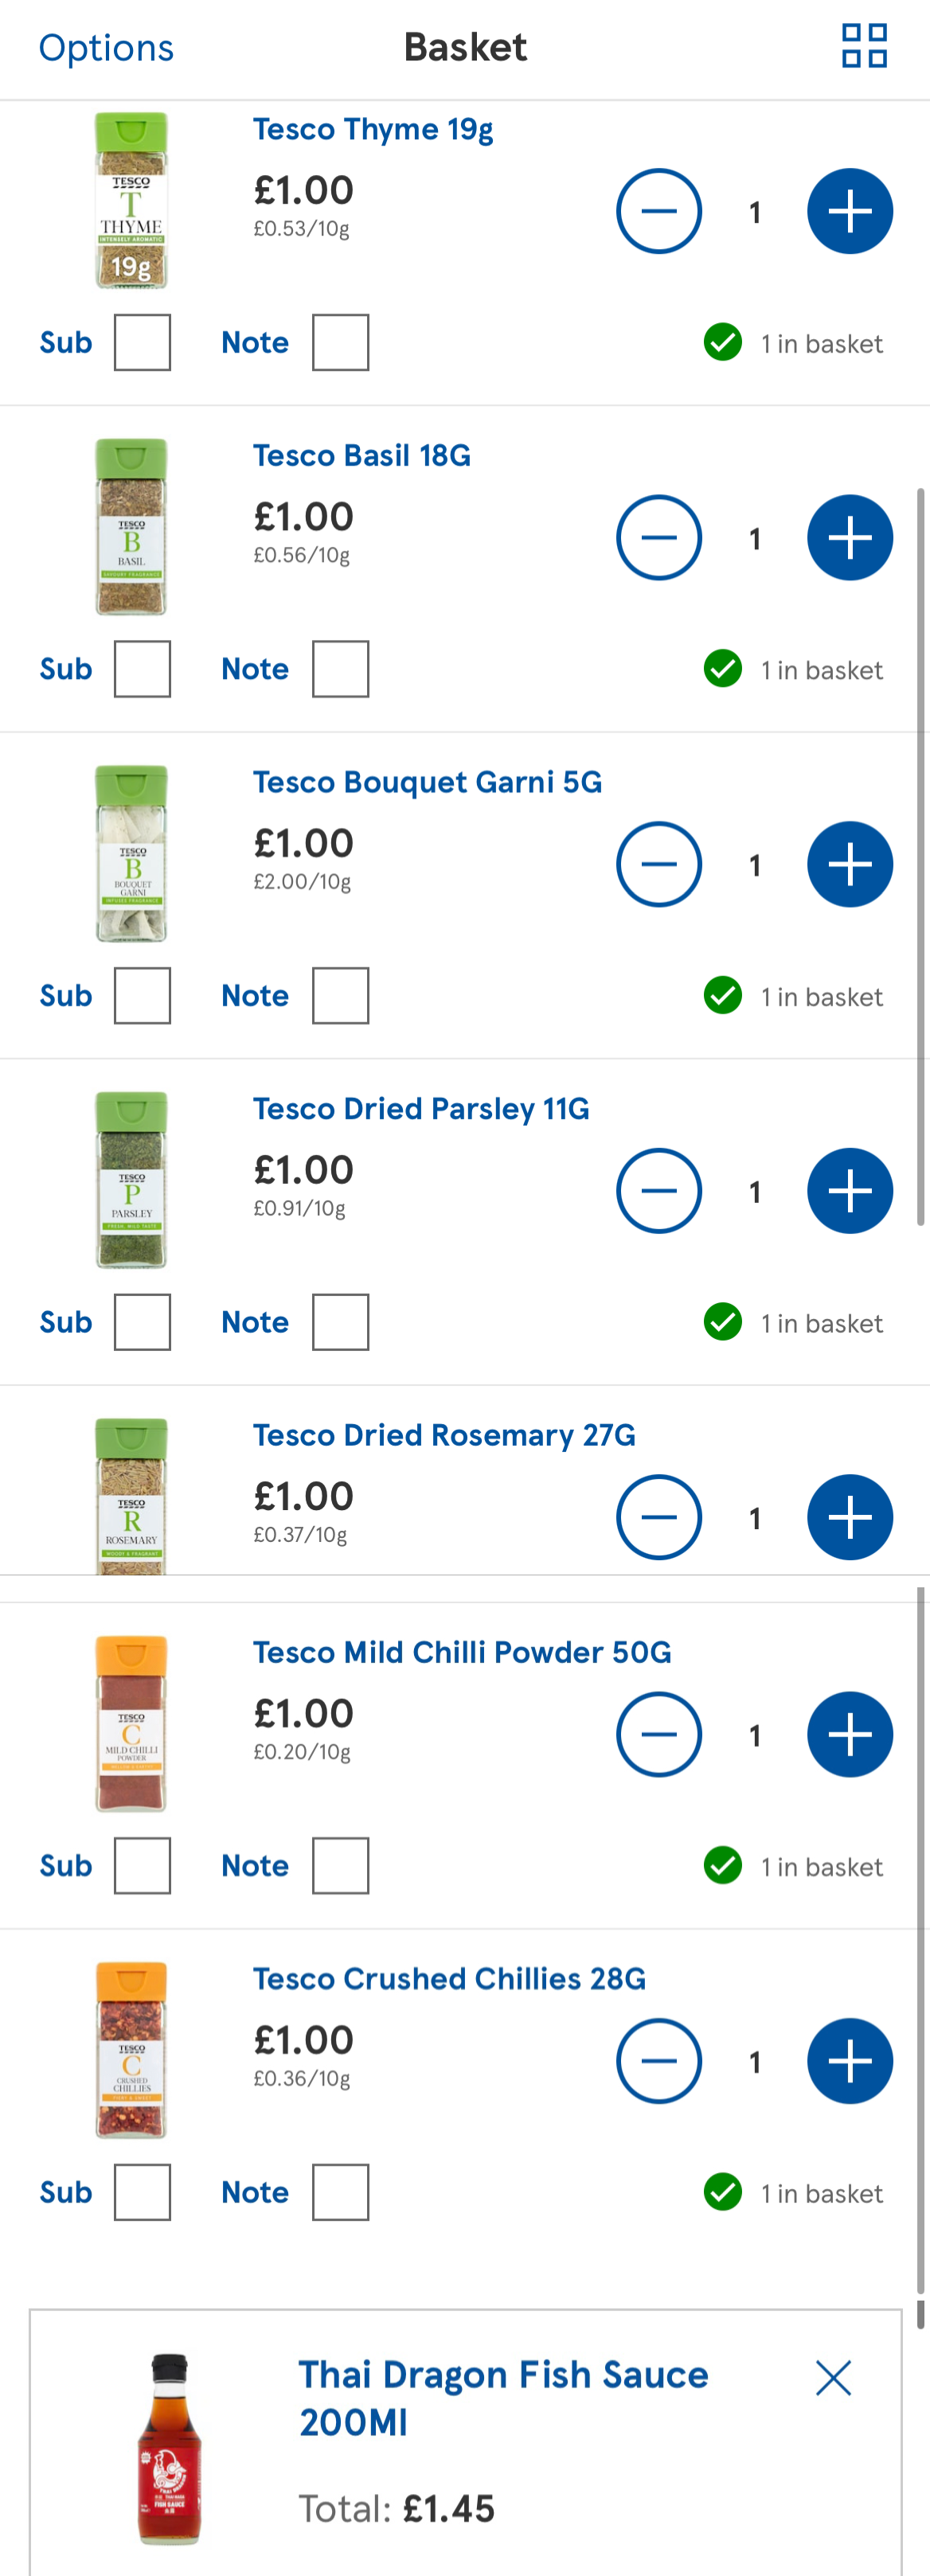Open the Options menu

coord(106,48)
